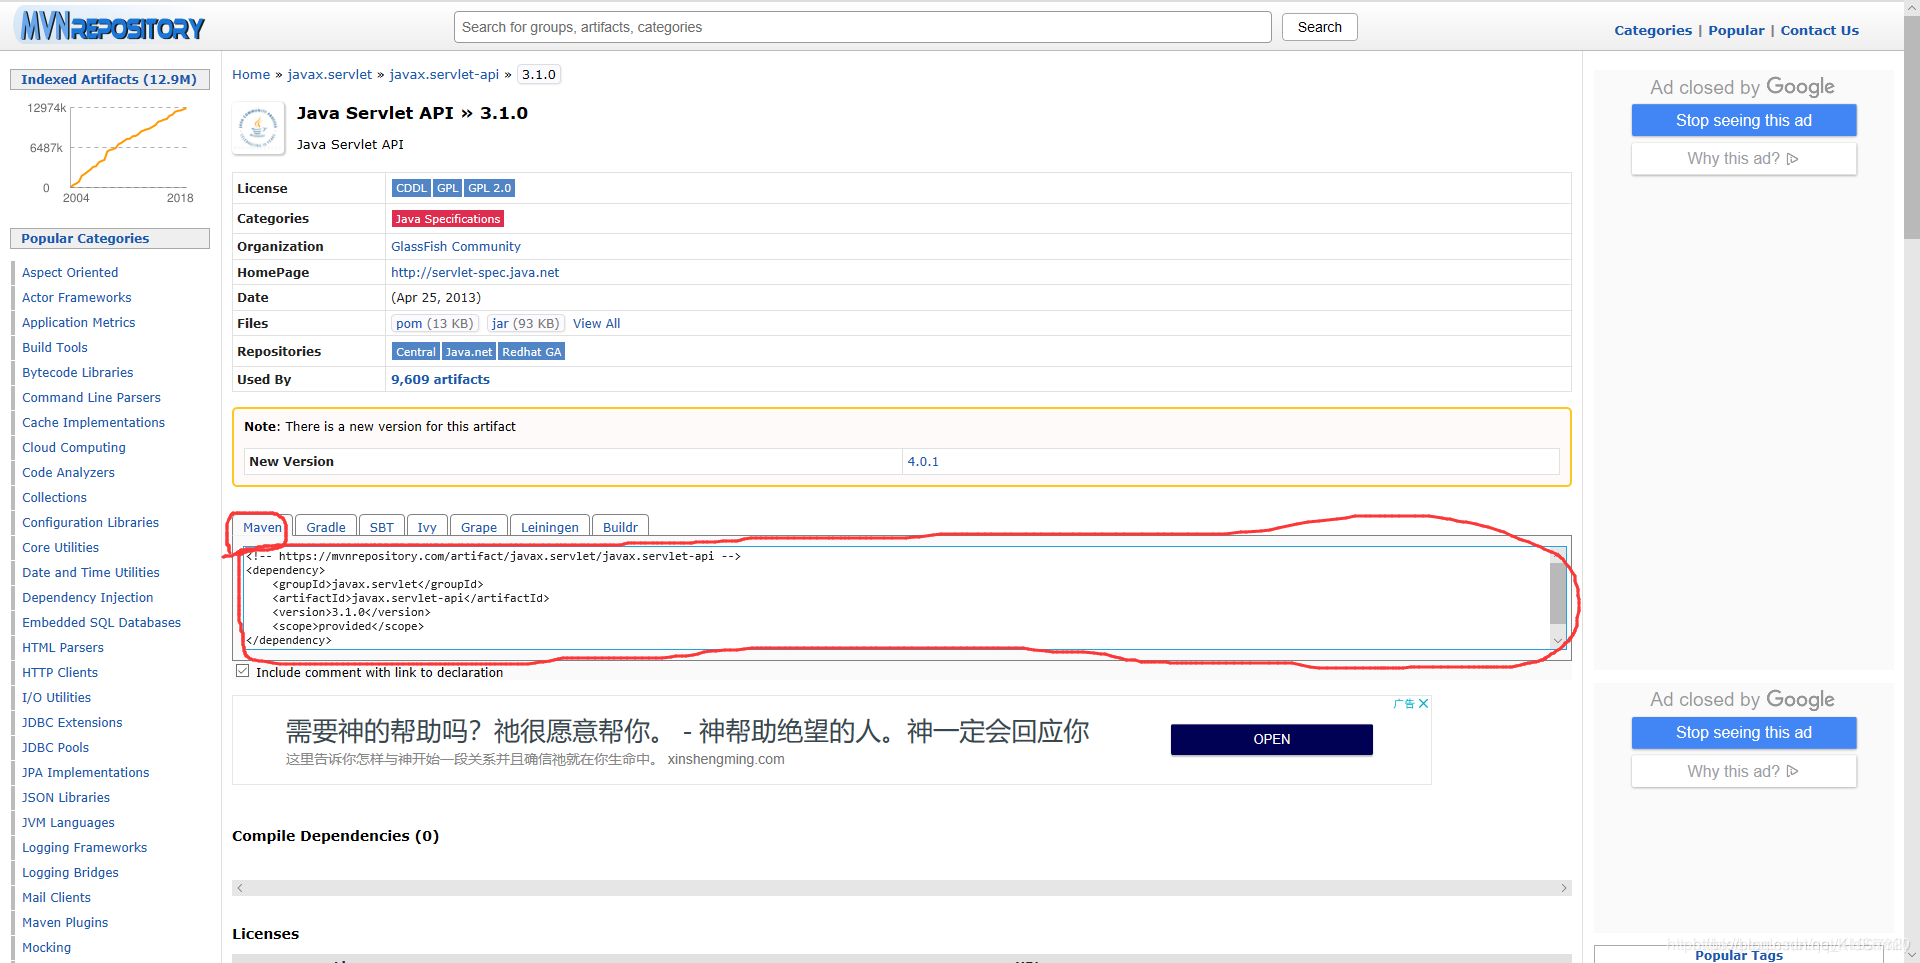Click lower Stop seeing this ad button

pyautogui.click(x=1744, y=732)
